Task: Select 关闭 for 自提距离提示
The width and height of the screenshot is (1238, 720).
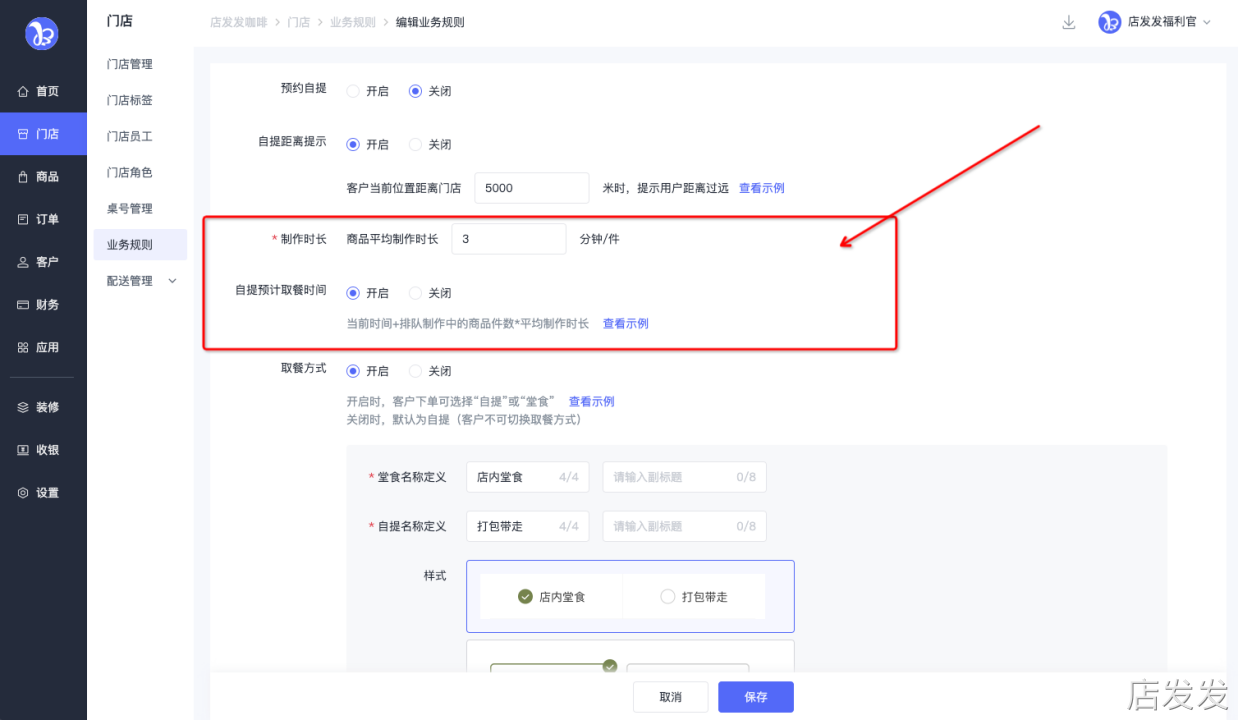Action: point(415,144)
